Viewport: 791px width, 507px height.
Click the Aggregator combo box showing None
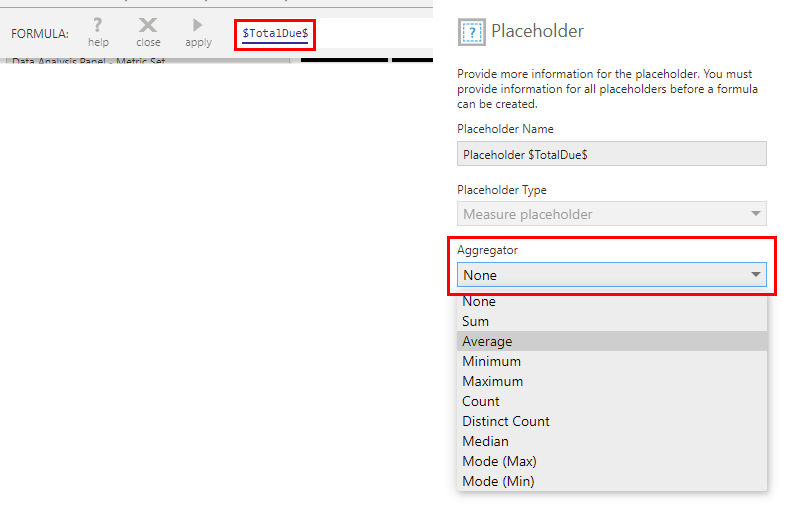coord(611,274)
